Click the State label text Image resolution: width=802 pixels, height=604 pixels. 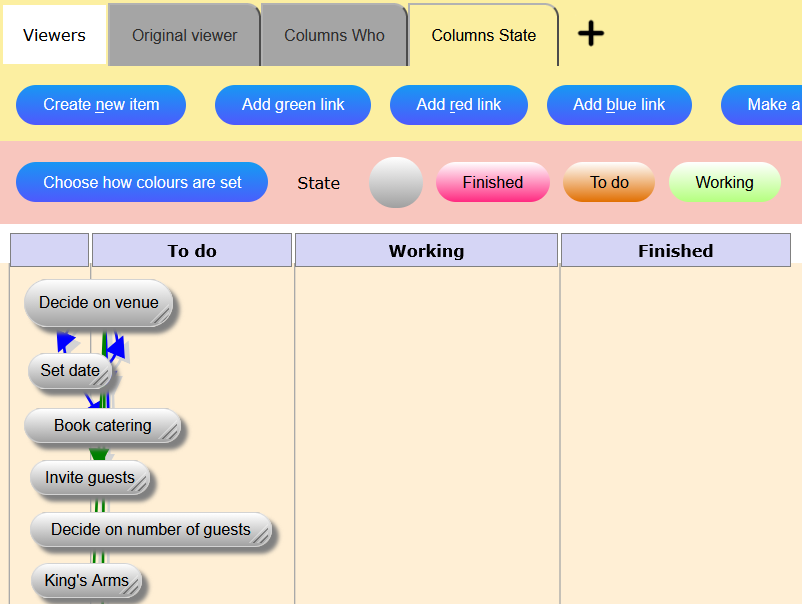click(318, 183)
